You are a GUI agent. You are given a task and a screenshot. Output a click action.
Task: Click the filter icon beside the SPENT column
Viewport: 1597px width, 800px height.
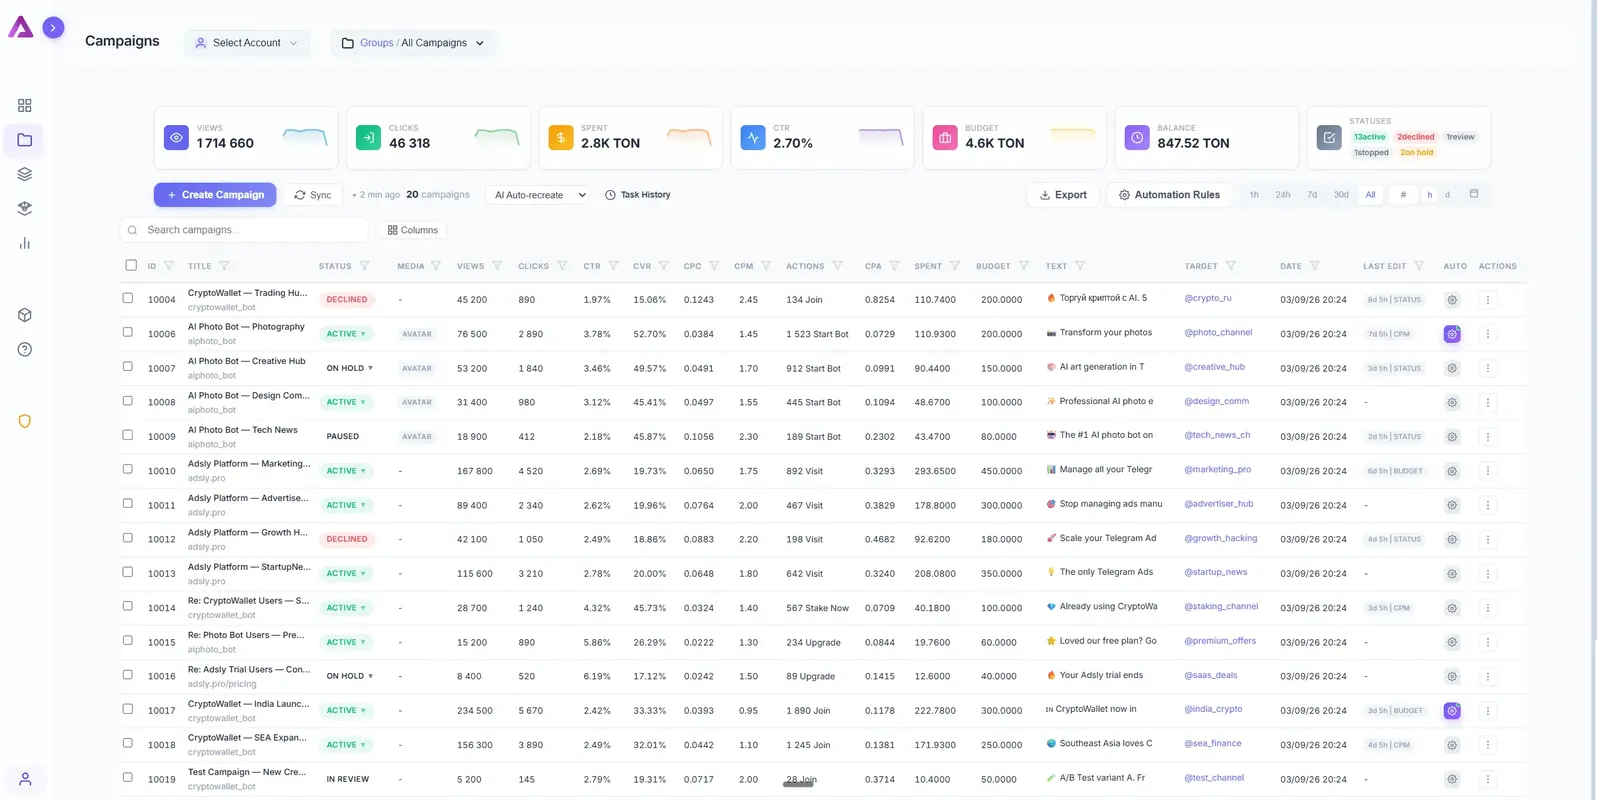(954, 266)
